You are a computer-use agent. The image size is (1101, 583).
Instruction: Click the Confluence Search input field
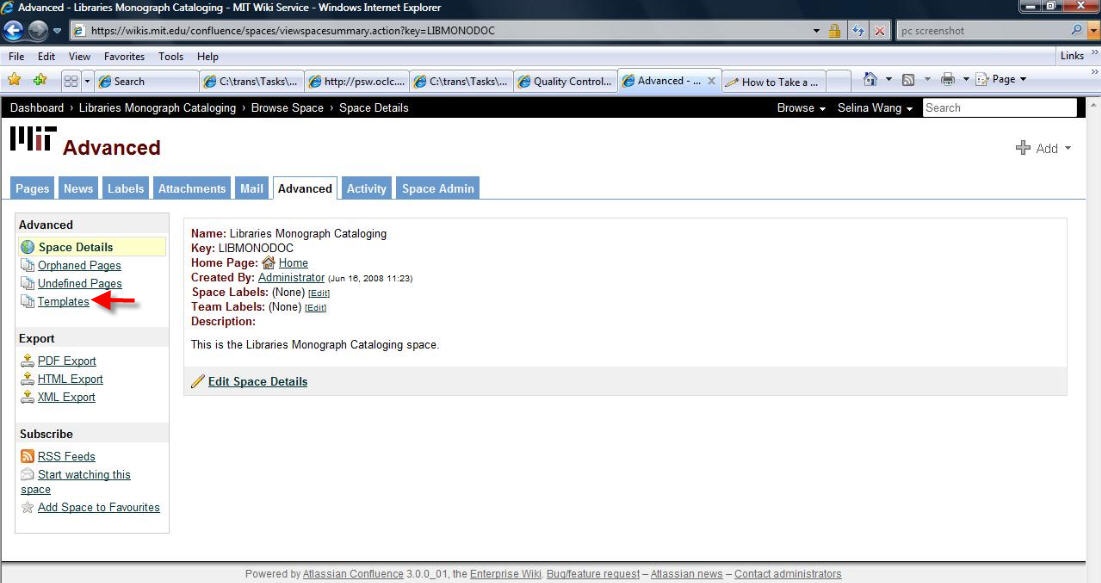click(x=999, y=108)
